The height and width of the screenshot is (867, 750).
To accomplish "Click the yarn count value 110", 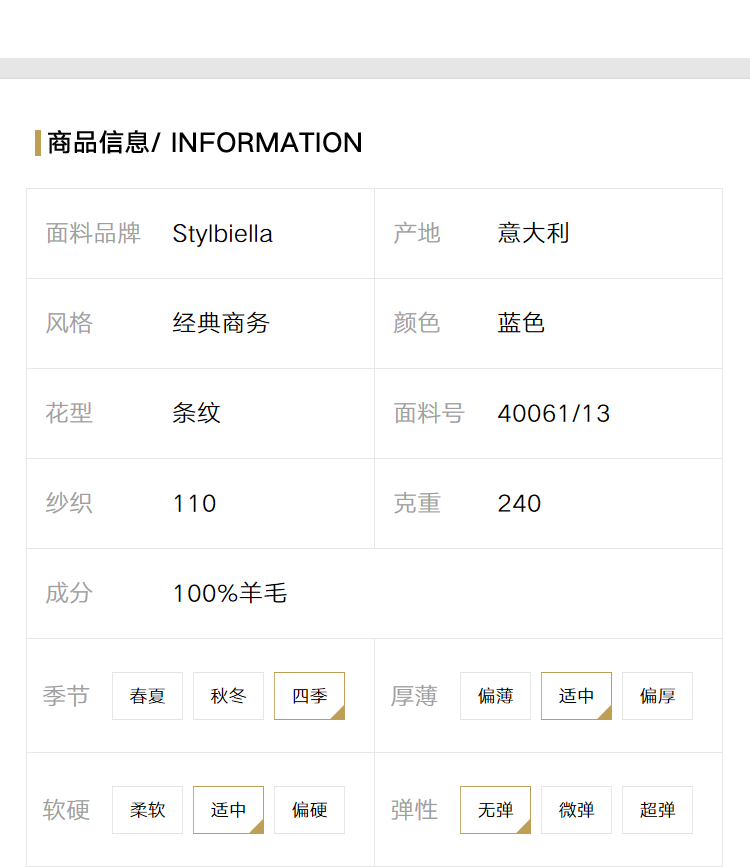I will 195,503.
